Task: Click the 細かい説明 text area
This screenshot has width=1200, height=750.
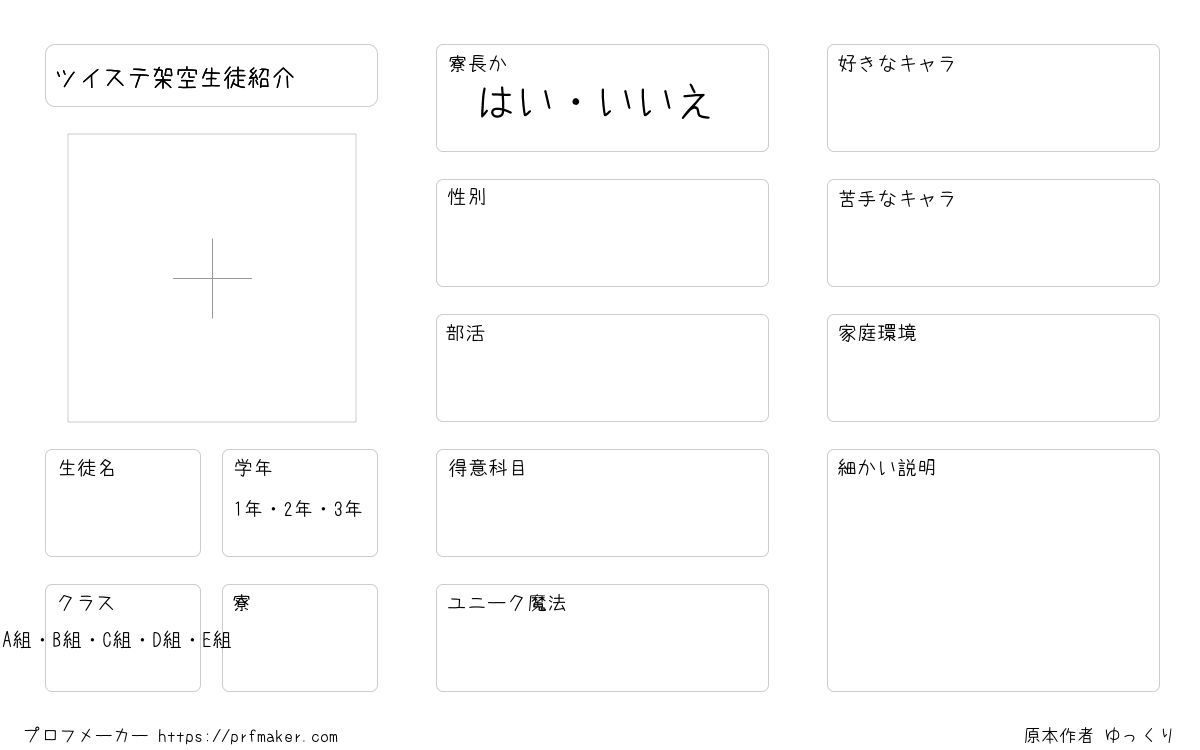Action: (993, 570)
